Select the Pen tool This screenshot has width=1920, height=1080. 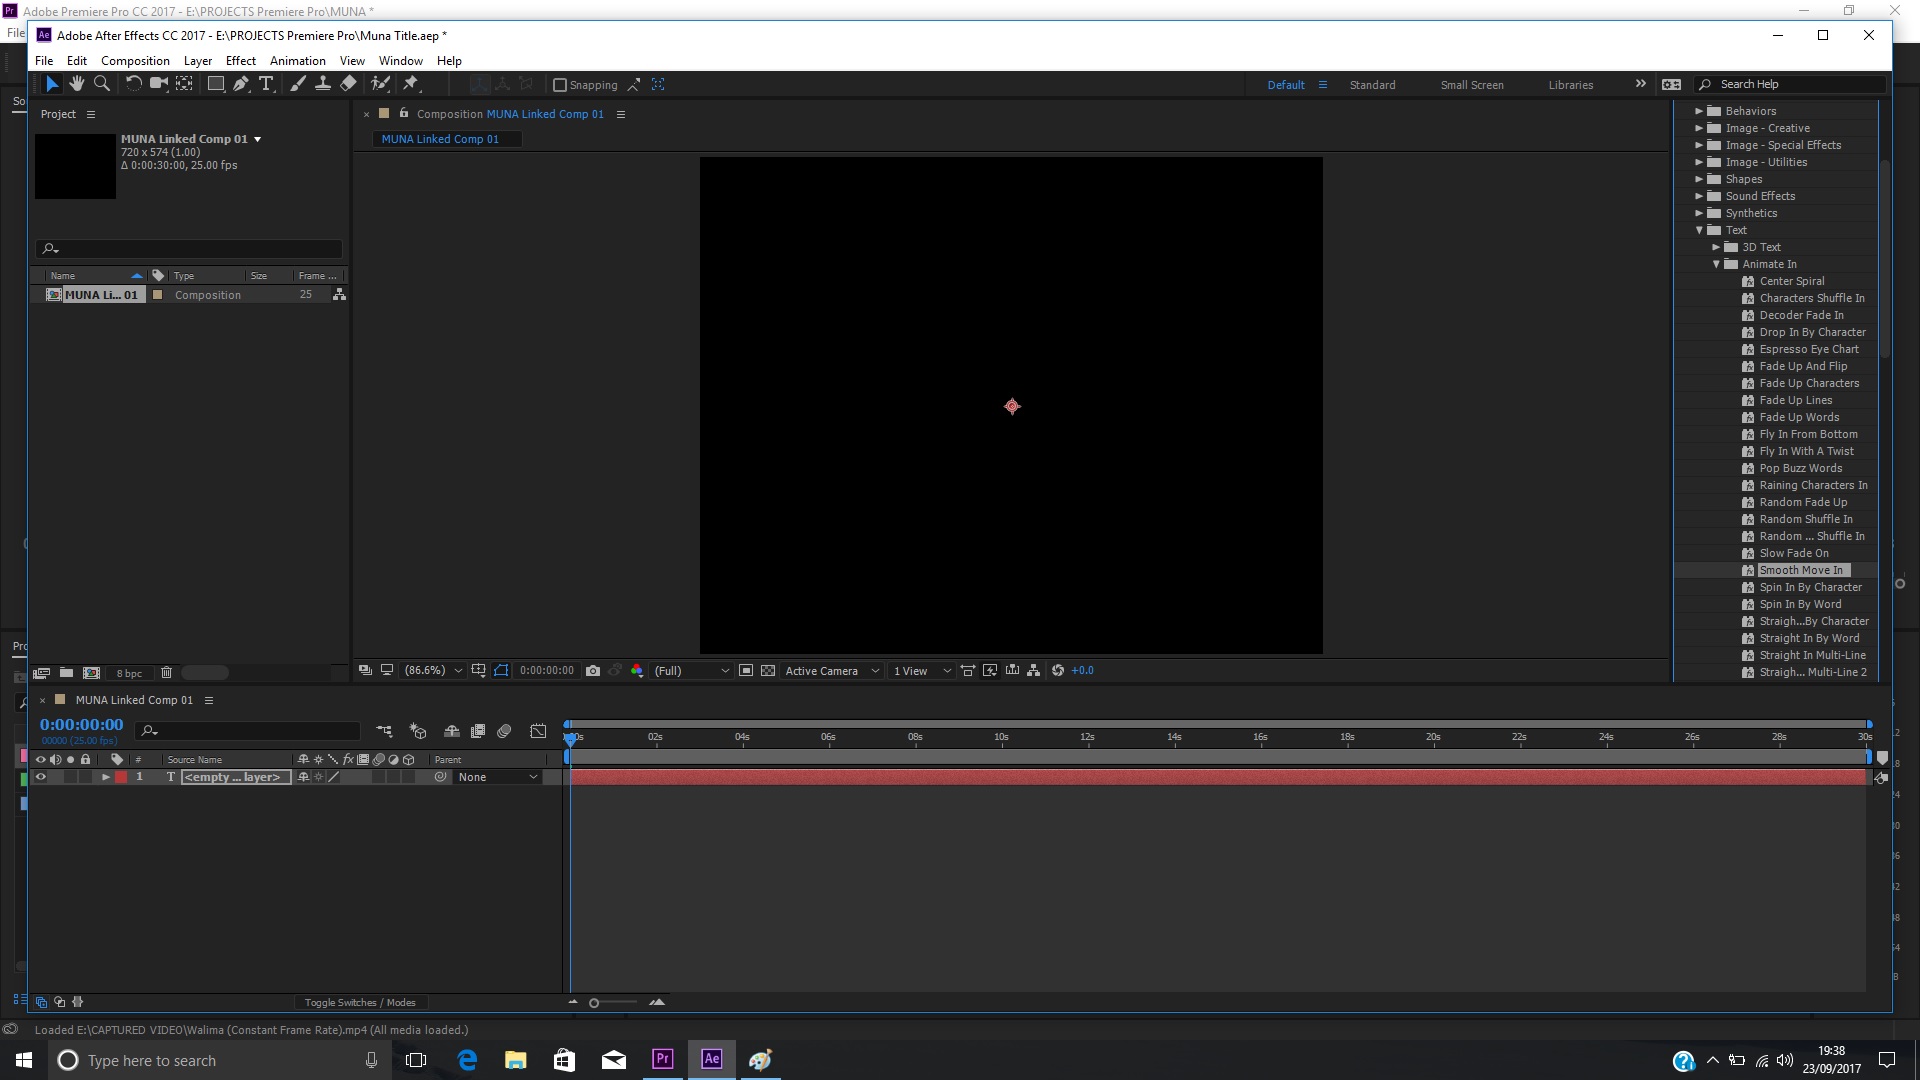coord(240,84)
